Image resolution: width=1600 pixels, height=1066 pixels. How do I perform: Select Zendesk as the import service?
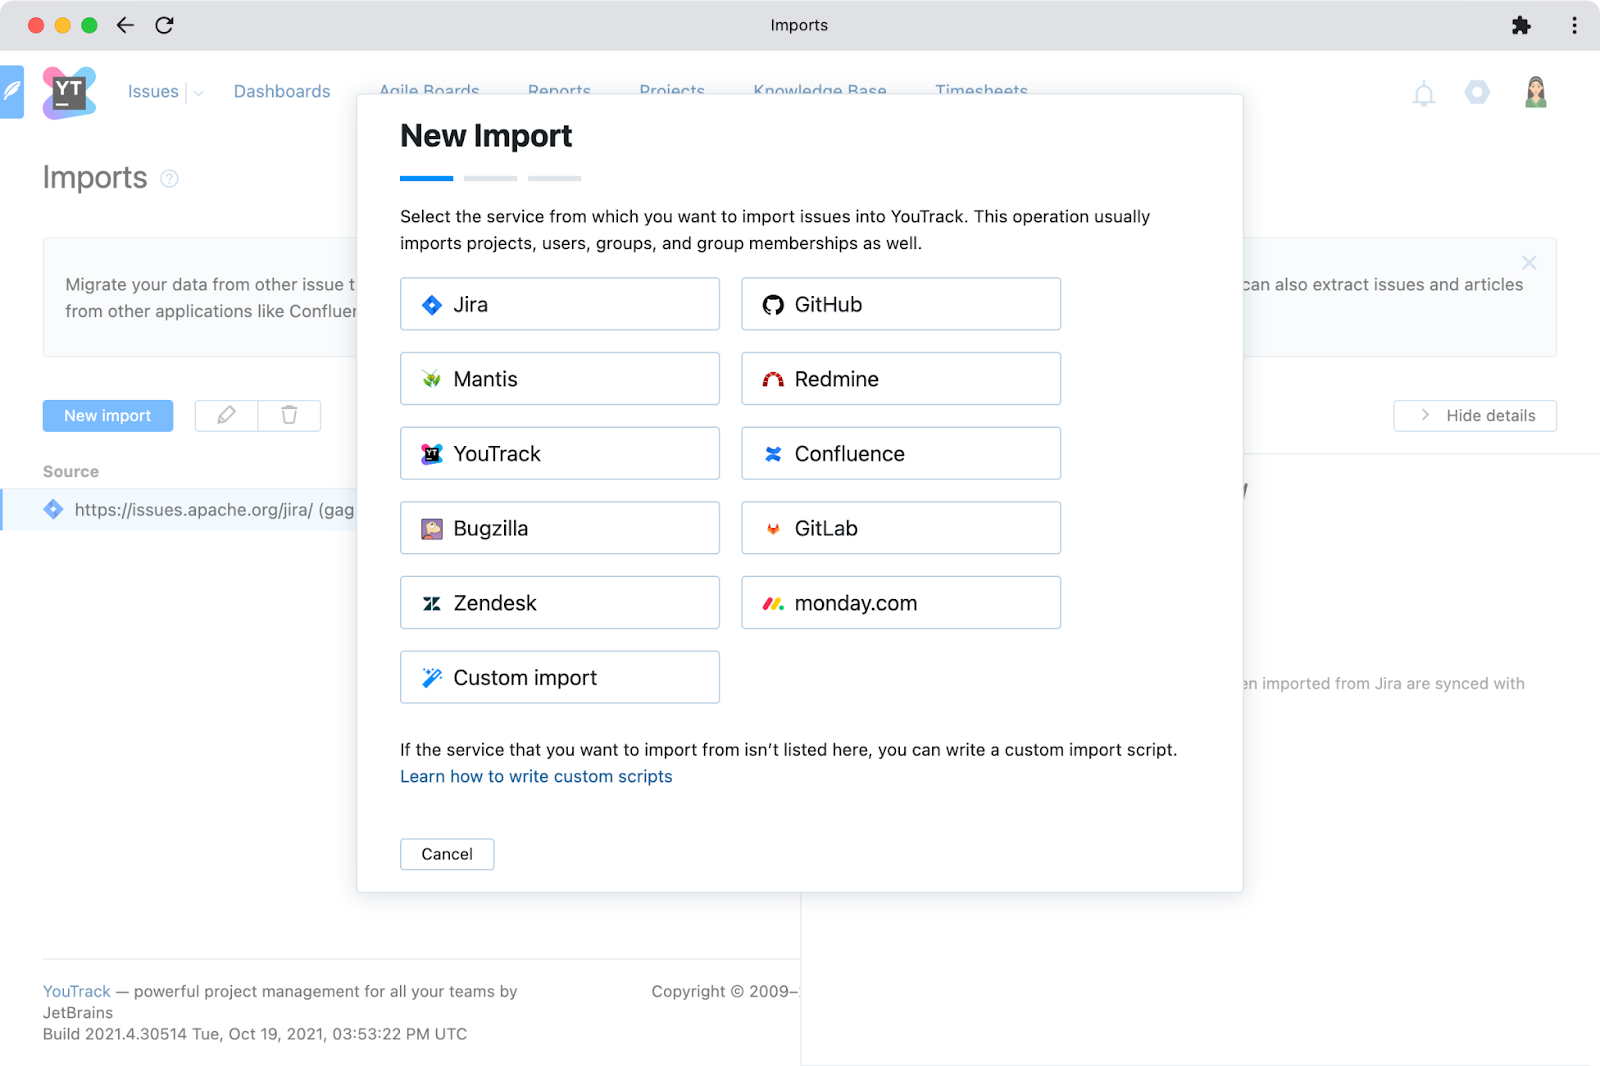click(559, 603)
